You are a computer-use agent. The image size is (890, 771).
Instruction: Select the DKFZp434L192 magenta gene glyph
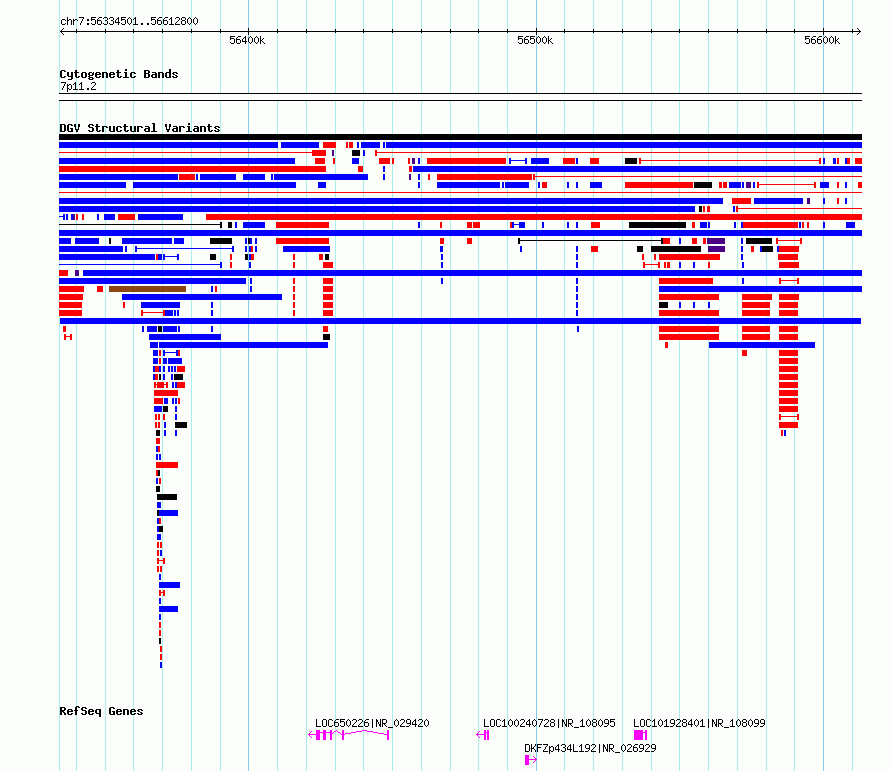pos(531,760)
